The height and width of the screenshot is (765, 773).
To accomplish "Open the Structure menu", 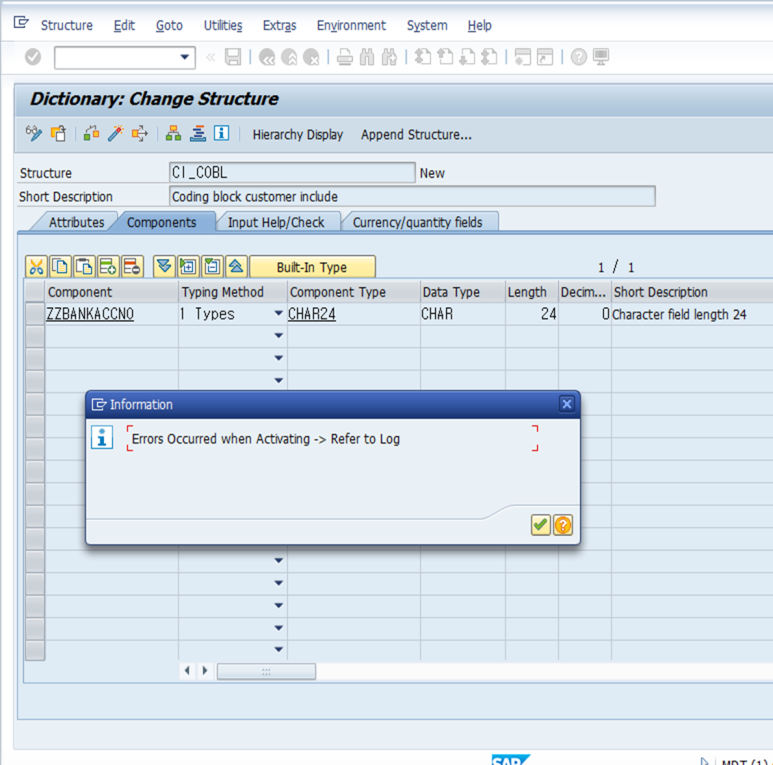I will click(x=67, y=25).
